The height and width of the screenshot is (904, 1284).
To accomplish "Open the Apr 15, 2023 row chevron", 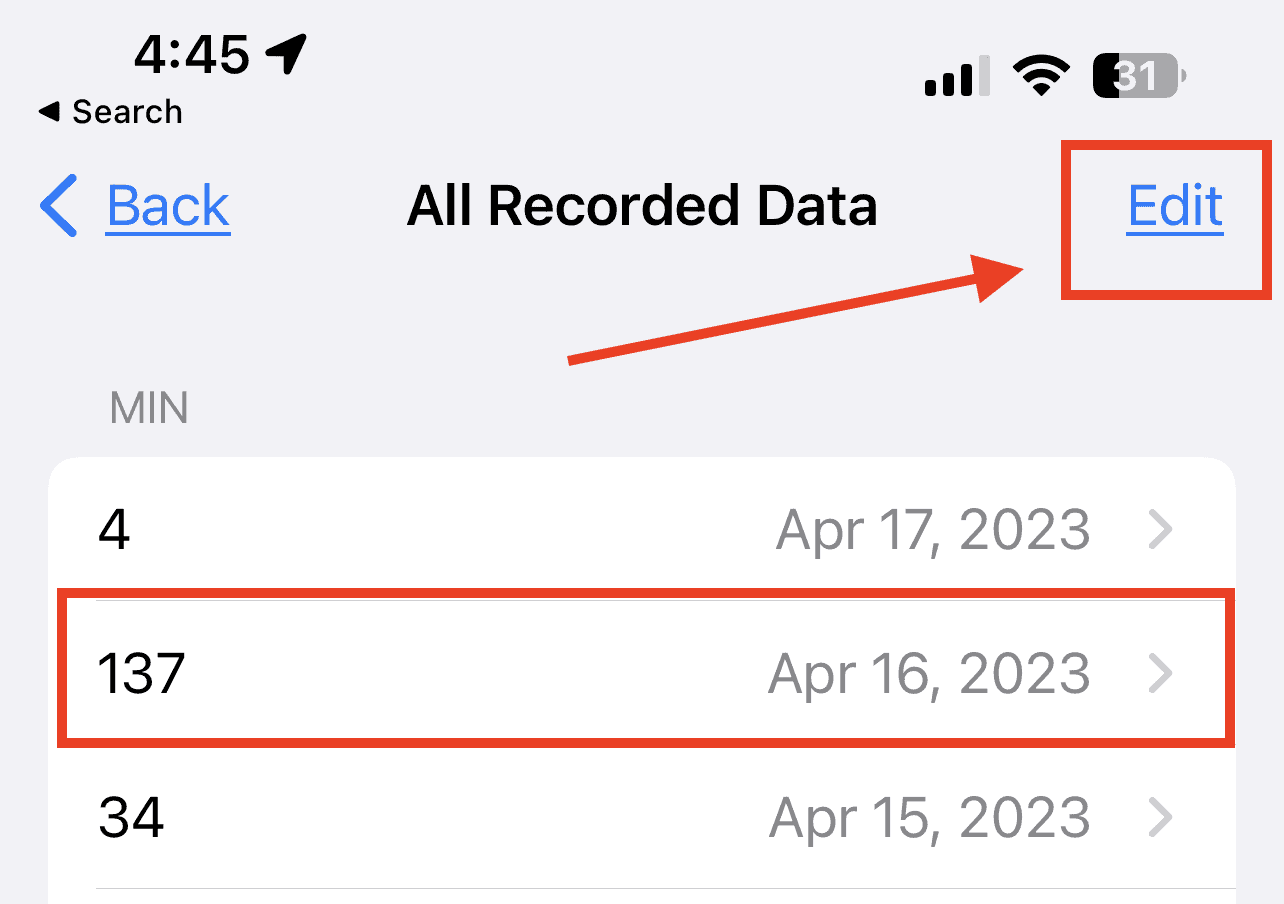I will tap(1160, 818).
